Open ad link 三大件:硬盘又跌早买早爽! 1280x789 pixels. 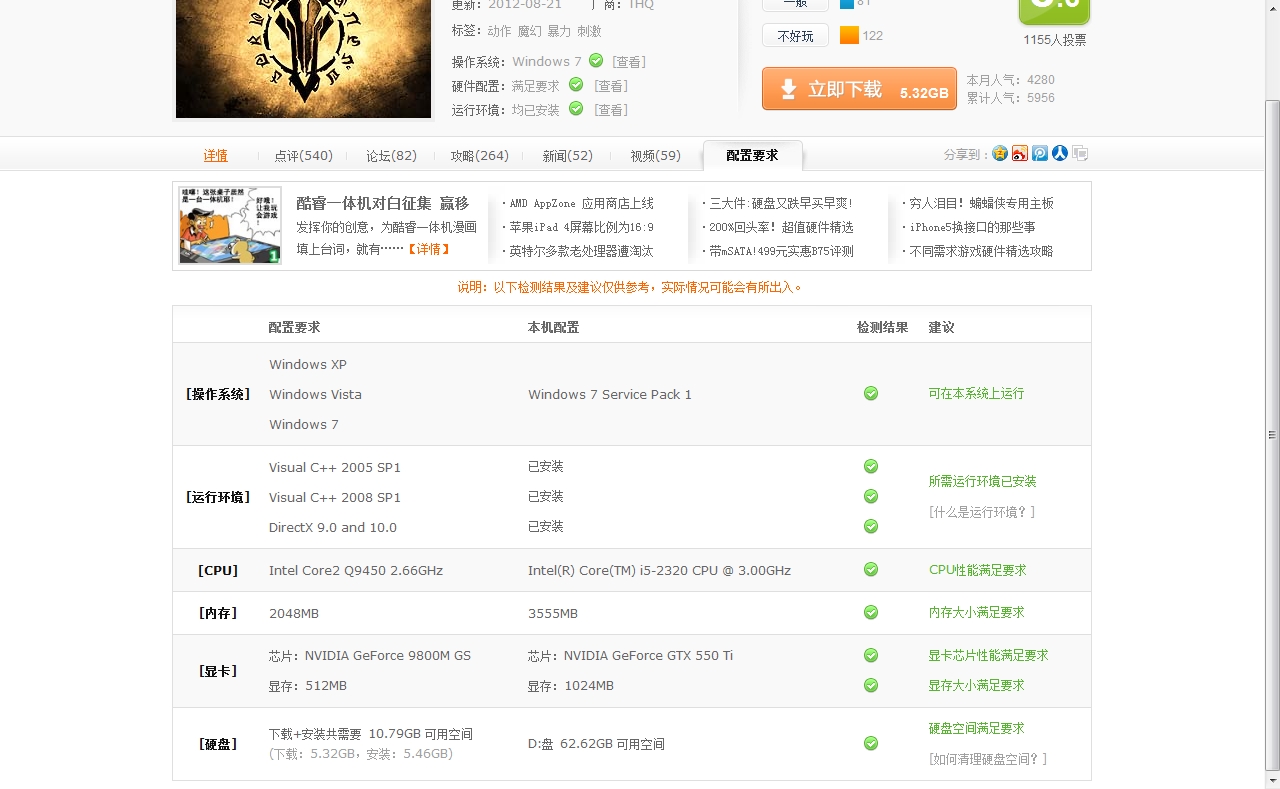click(x=781, y=204)
